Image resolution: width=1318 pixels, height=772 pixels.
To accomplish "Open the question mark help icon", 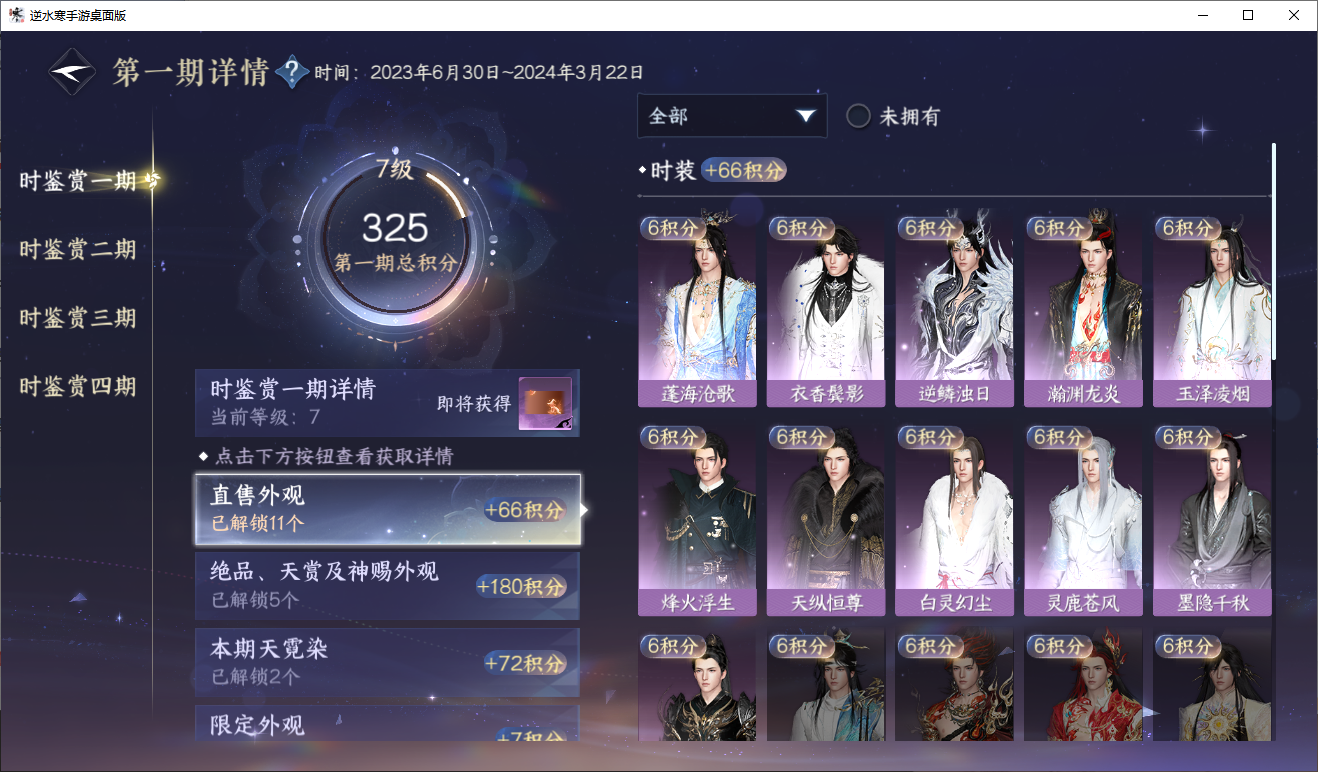I will pyautogui.click(x=291, y=72).
